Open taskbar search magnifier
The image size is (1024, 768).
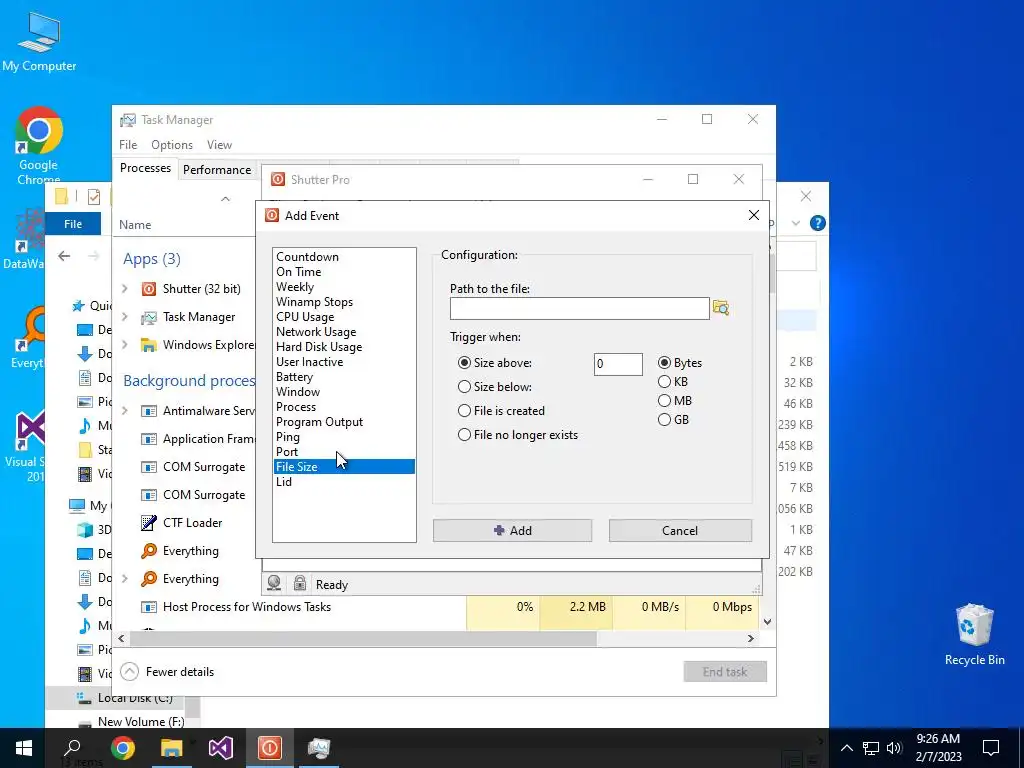pos(73,748)
